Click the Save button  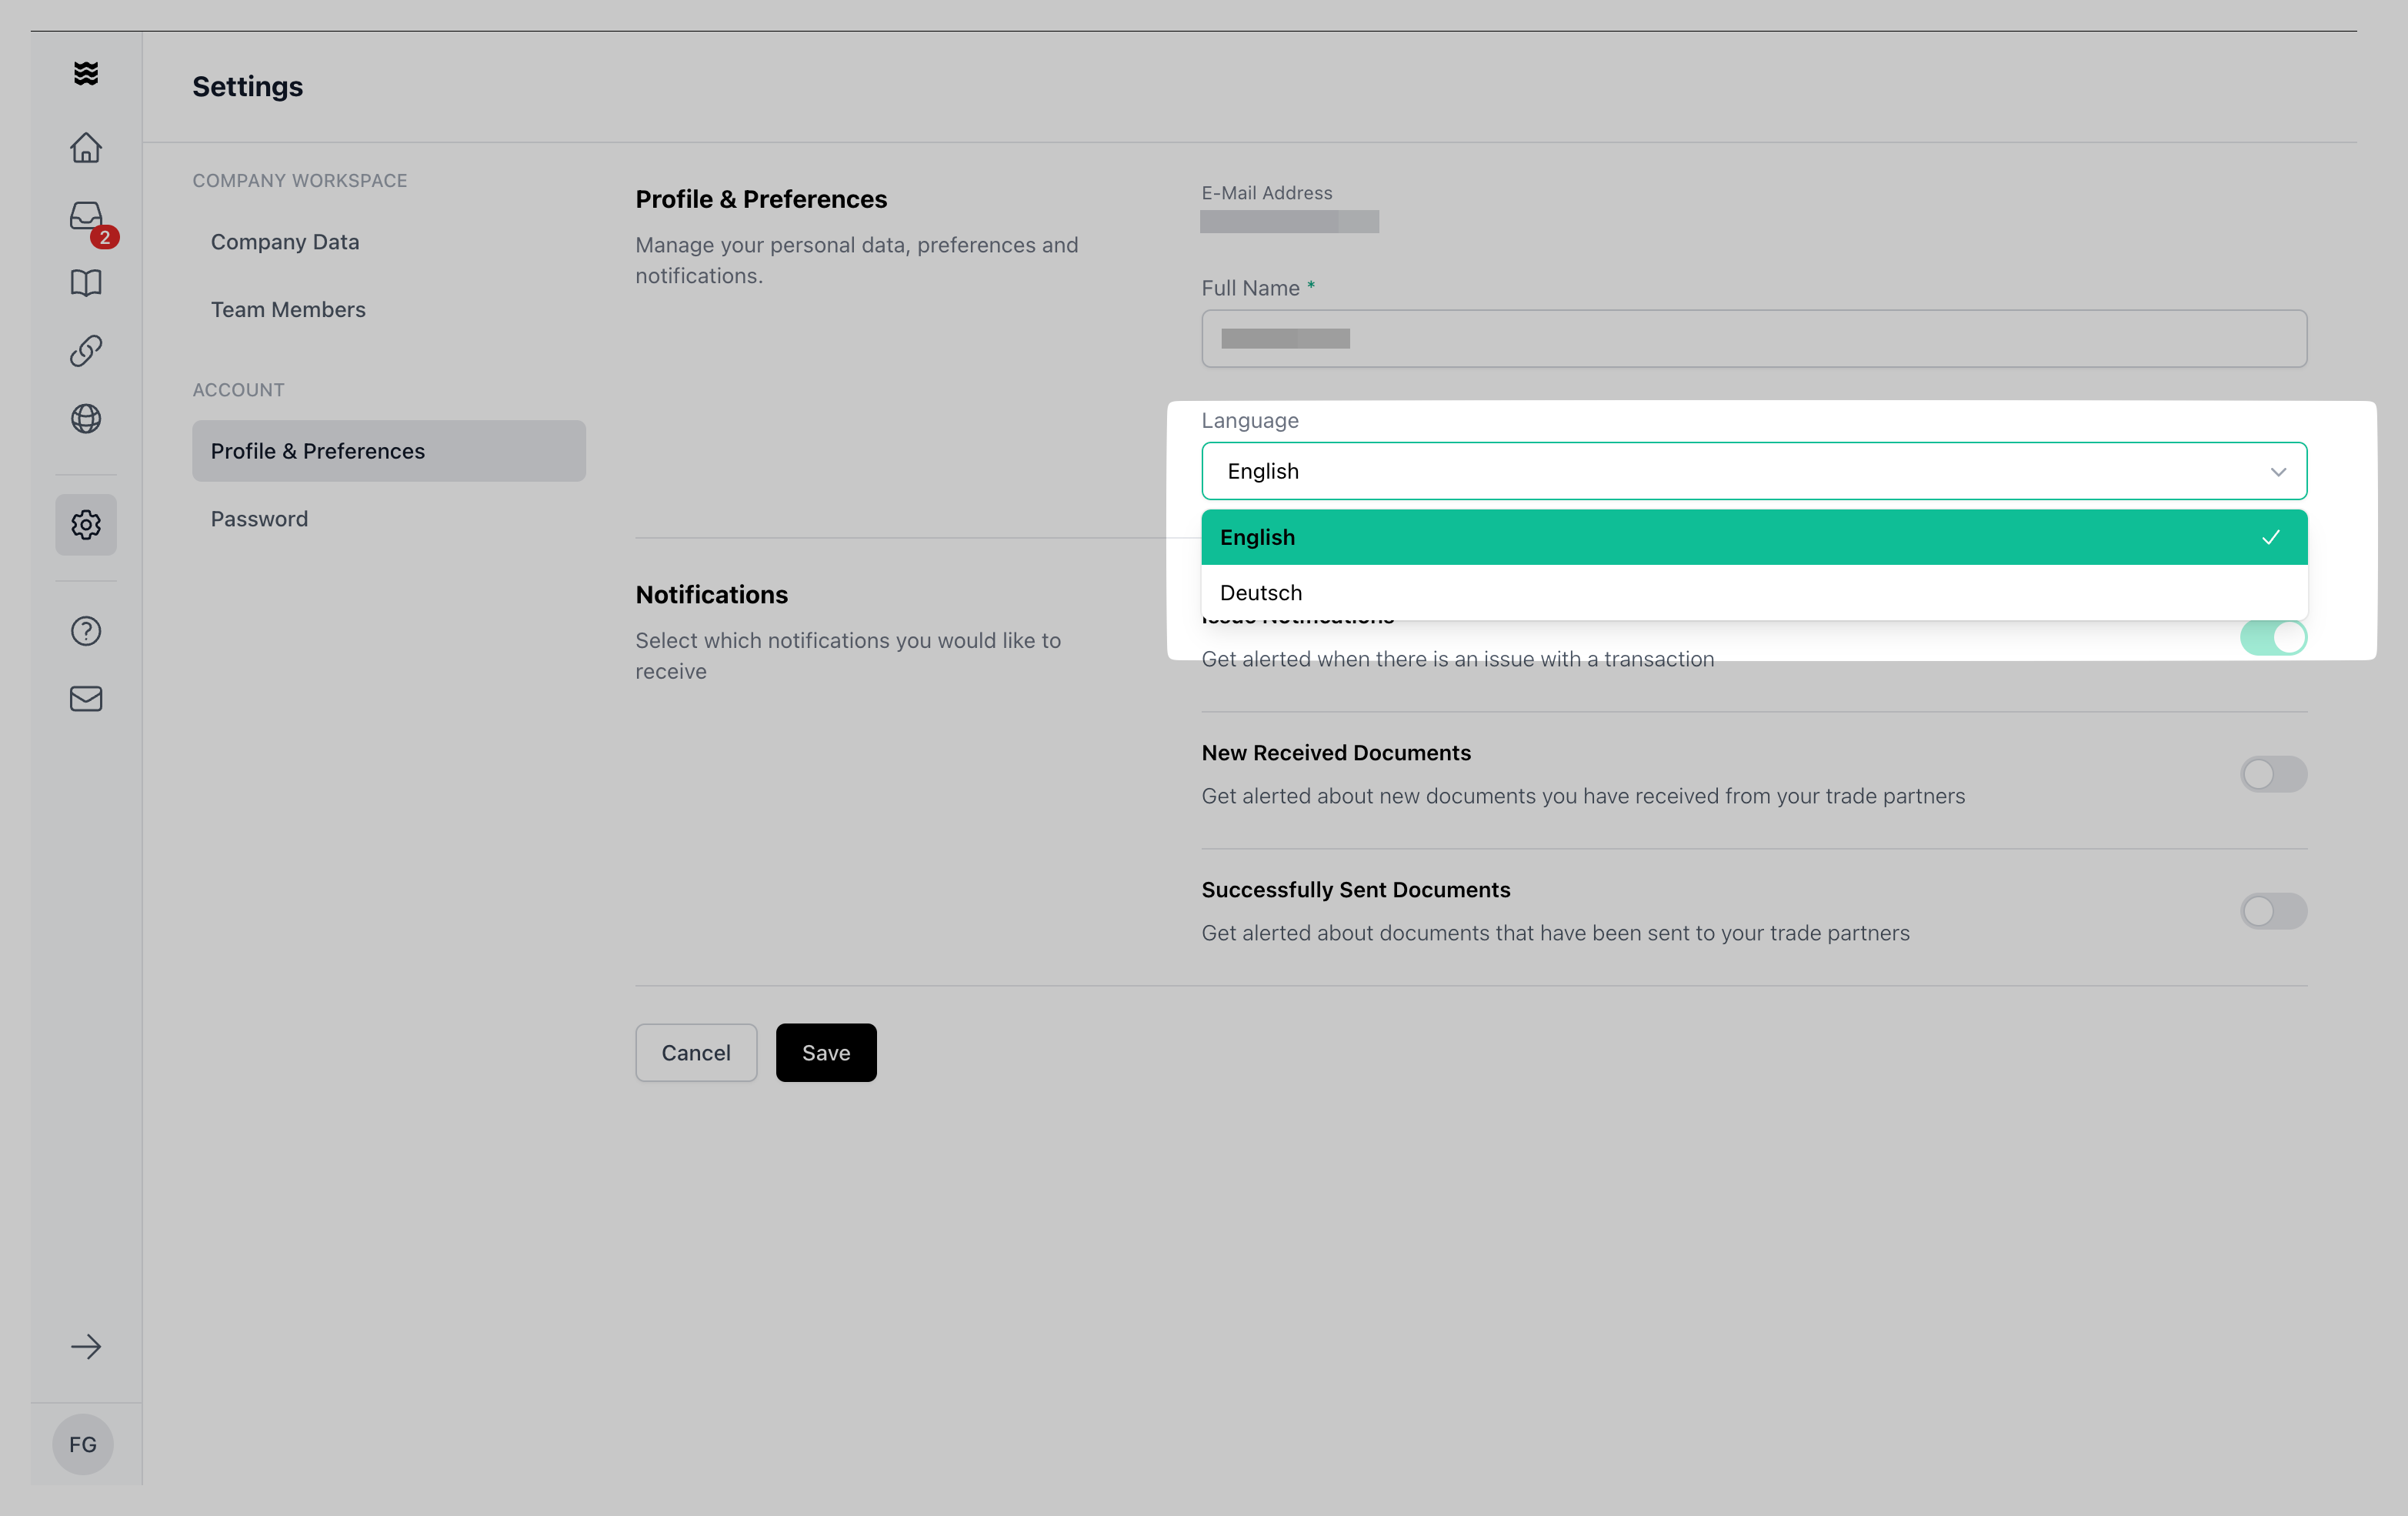tap(826, 1053)
